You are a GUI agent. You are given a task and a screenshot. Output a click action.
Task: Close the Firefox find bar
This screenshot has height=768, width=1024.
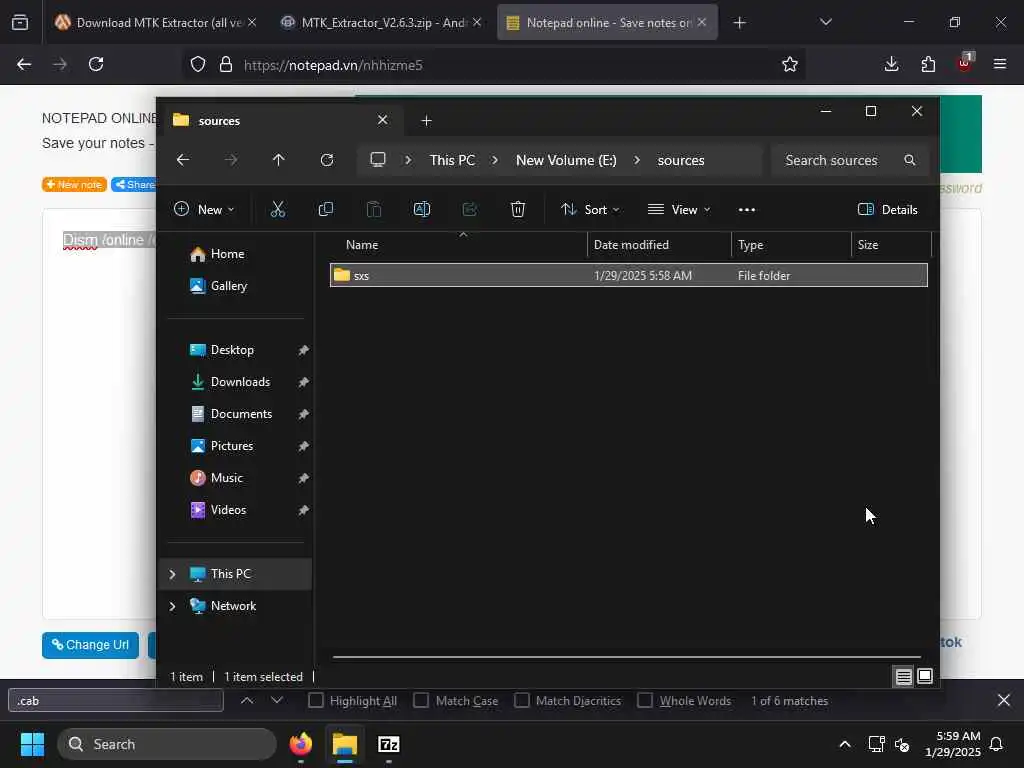click(x=1004, y=701)
